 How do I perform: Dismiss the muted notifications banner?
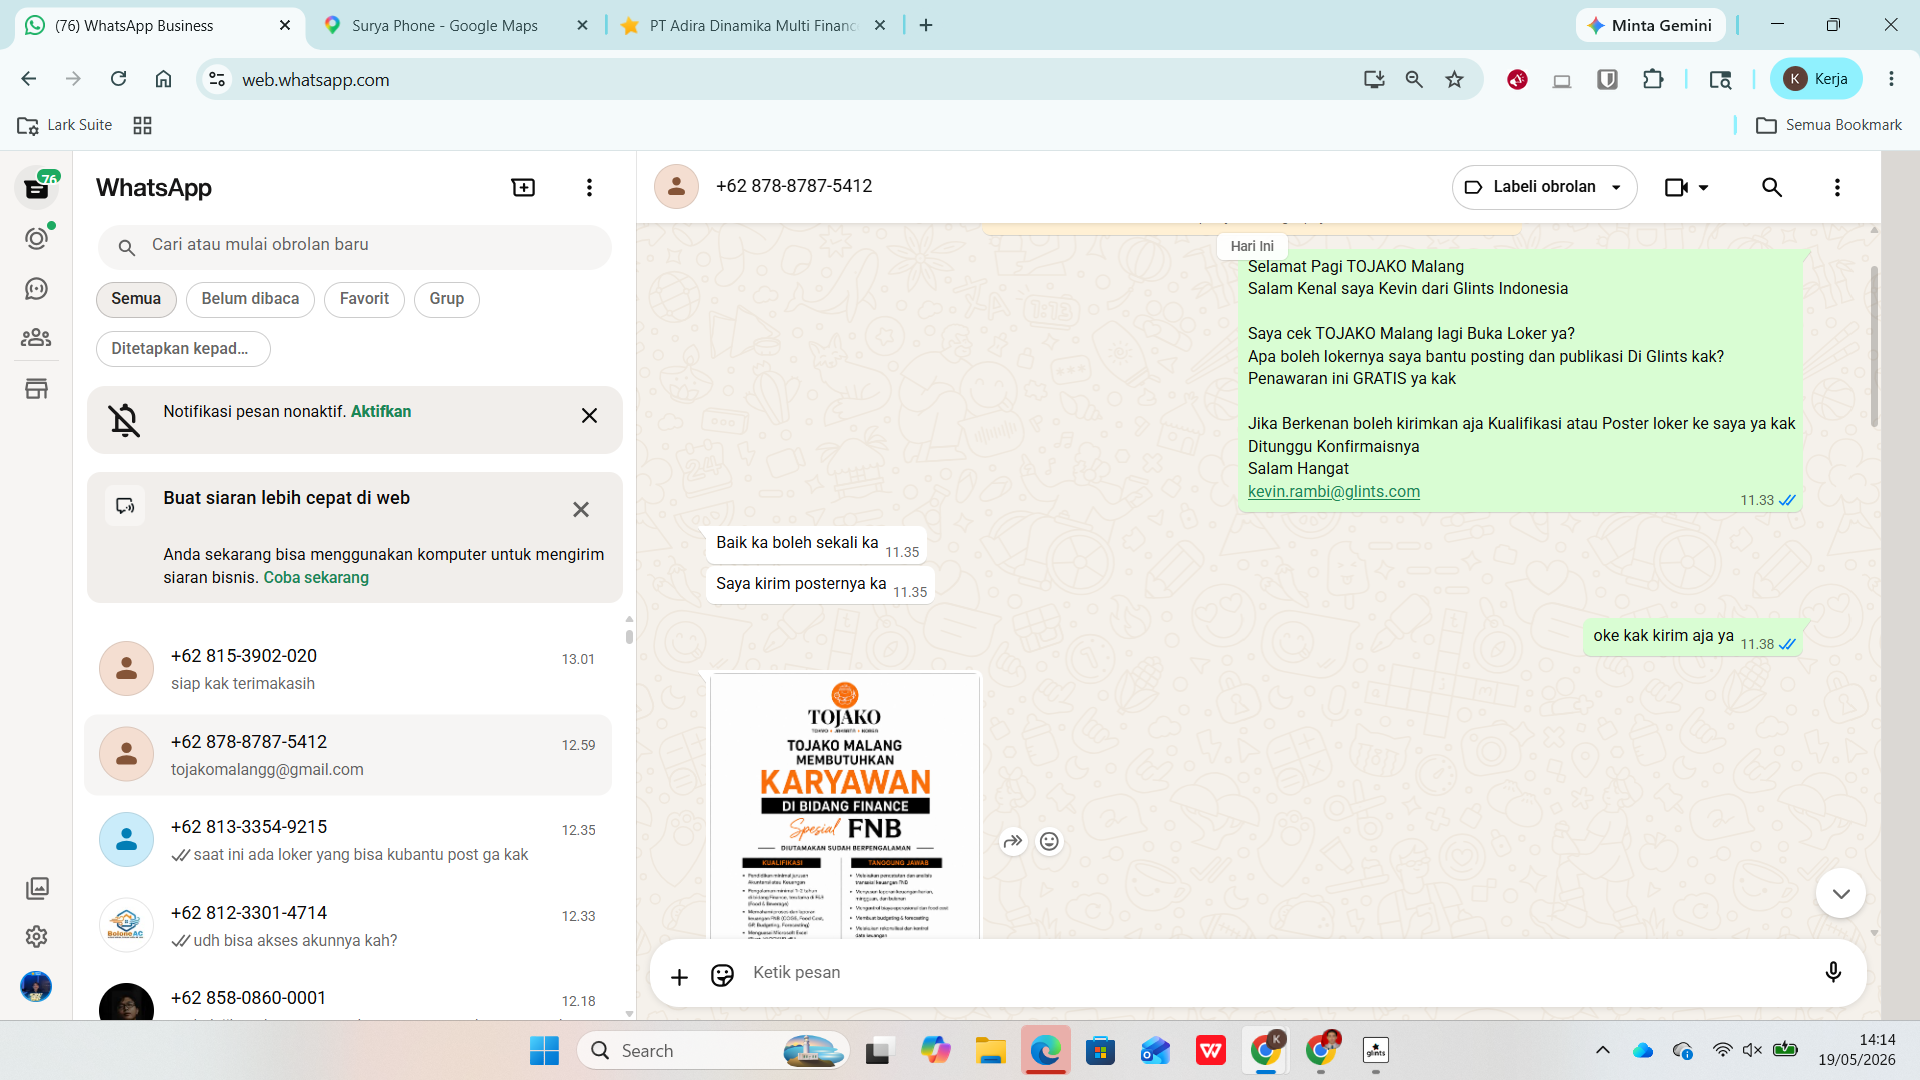pos(589,416)
